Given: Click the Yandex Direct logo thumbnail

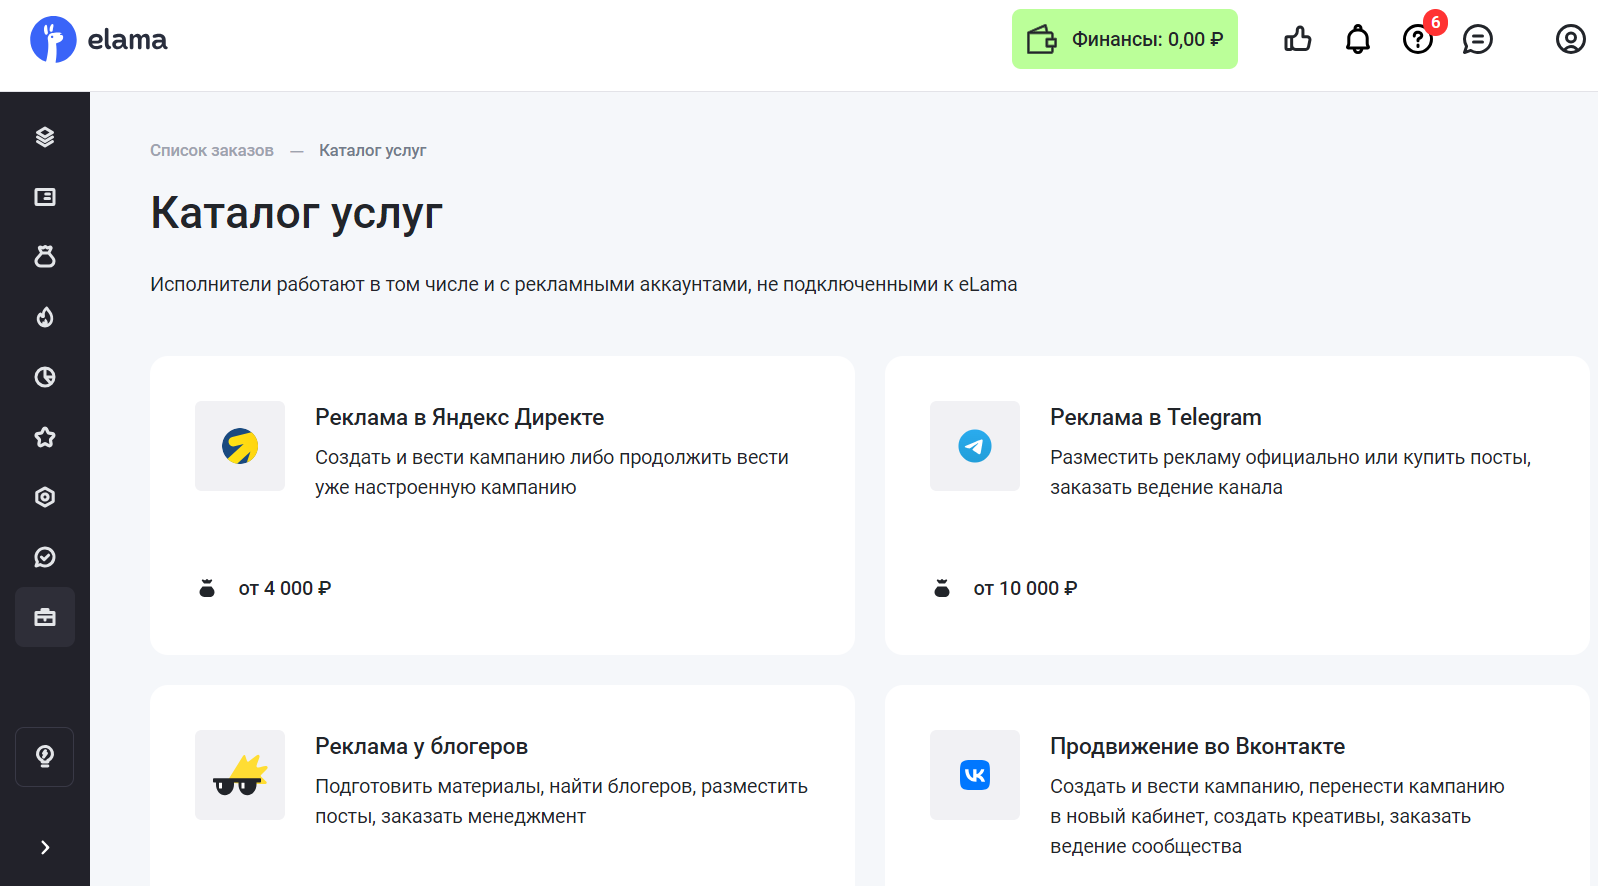Looking at the screenshot, I should point(240,446).
